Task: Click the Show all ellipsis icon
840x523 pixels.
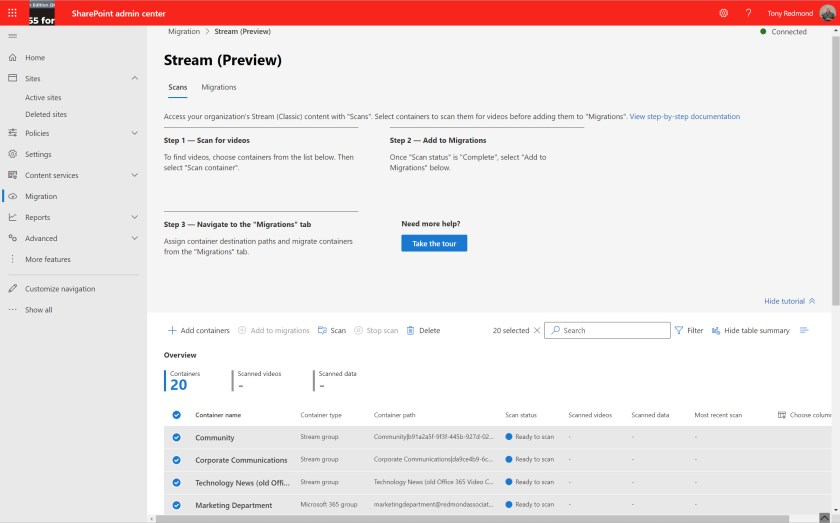Action: pyautogui.click(x=13, y=309)
